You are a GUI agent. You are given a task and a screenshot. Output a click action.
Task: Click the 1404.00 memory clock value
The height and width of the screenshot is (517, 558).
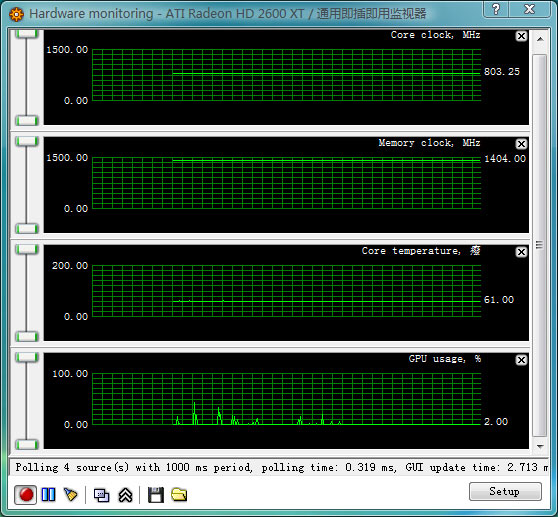coord(505,159)
